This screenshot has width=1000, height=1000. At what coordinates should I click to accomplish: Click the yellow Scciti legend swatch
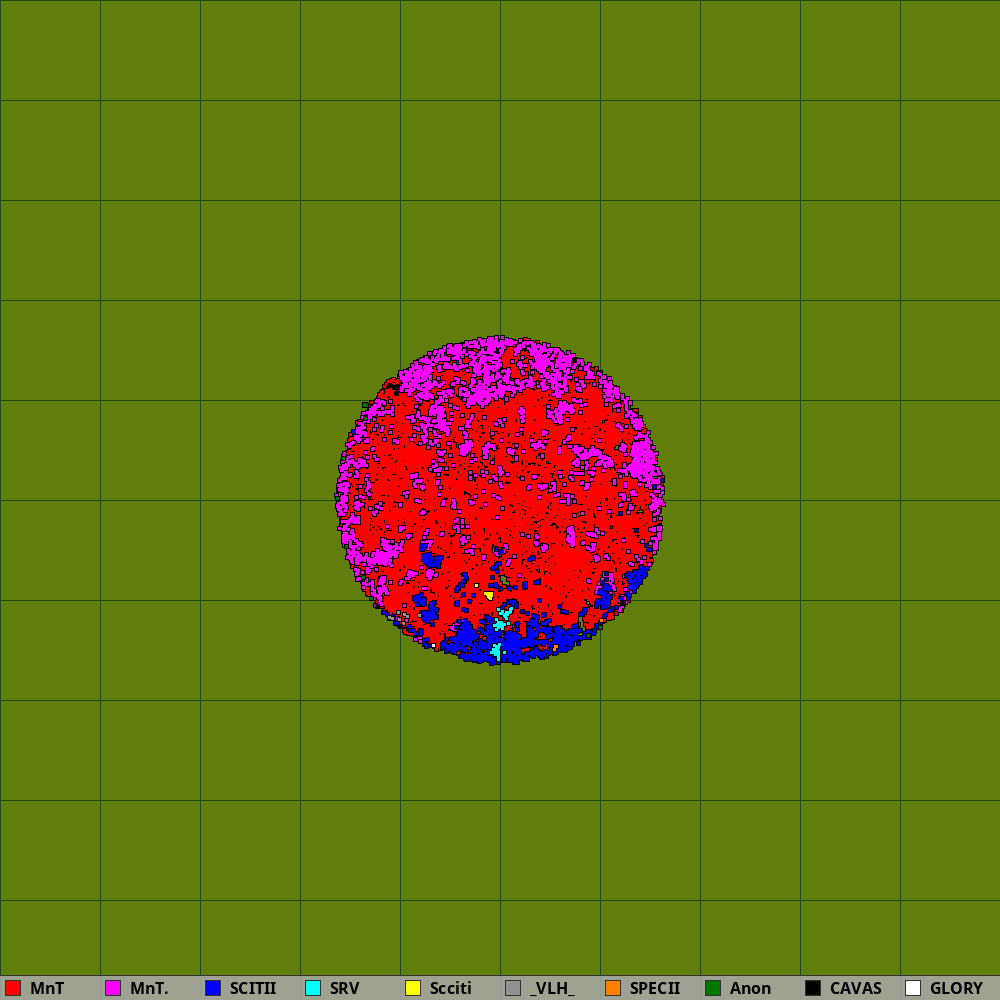click(x=413, y=988)
